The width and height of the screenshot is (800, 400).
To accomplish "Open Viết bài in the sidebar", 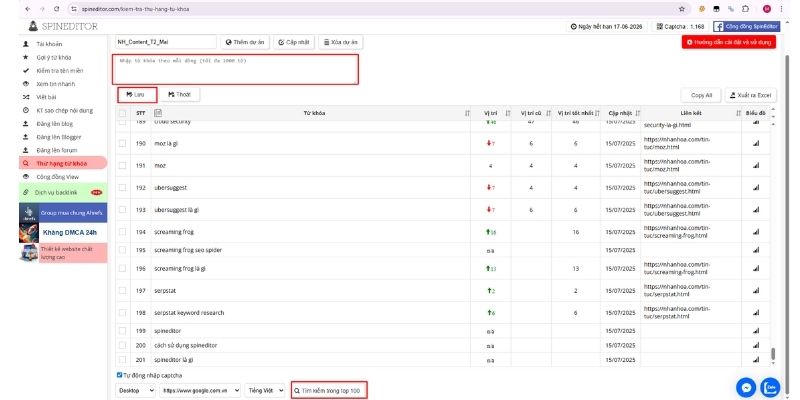I will (45, 97).
